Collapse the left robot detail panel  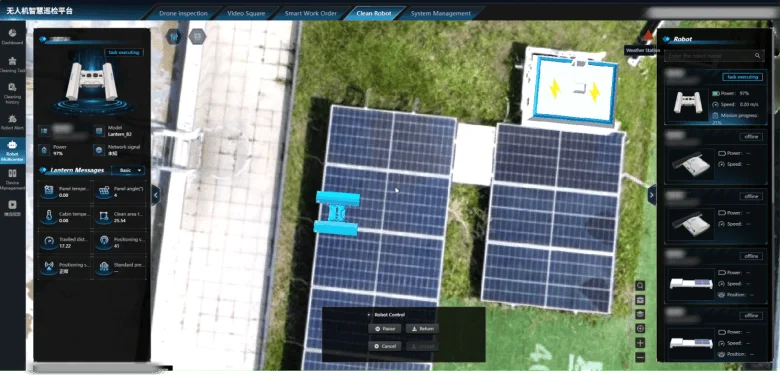click(x=155, y=195)
